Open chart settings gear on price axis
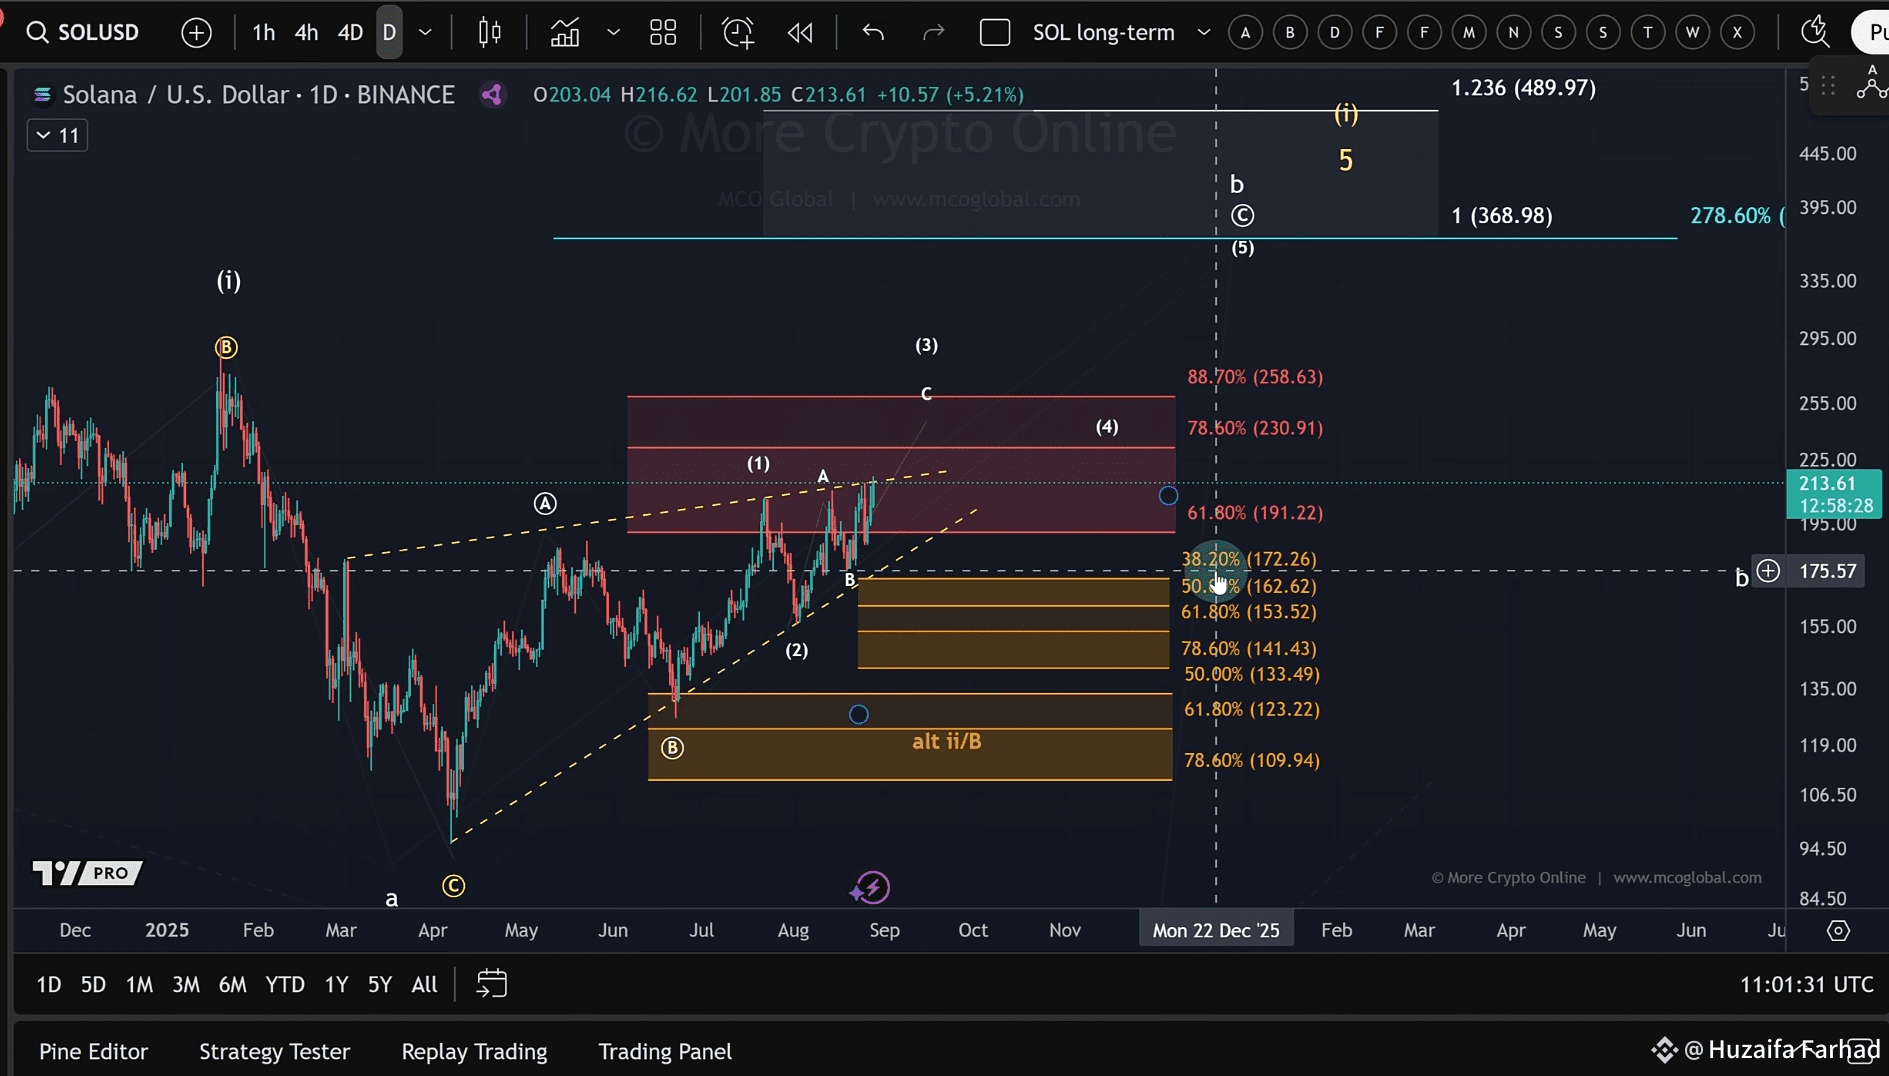 point(1838,931)
